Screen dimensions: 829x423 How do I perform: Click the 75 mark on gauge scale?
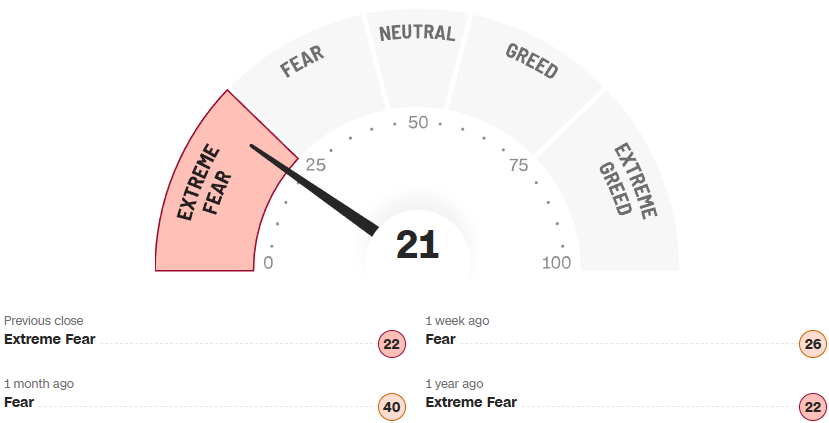(518, 165)
